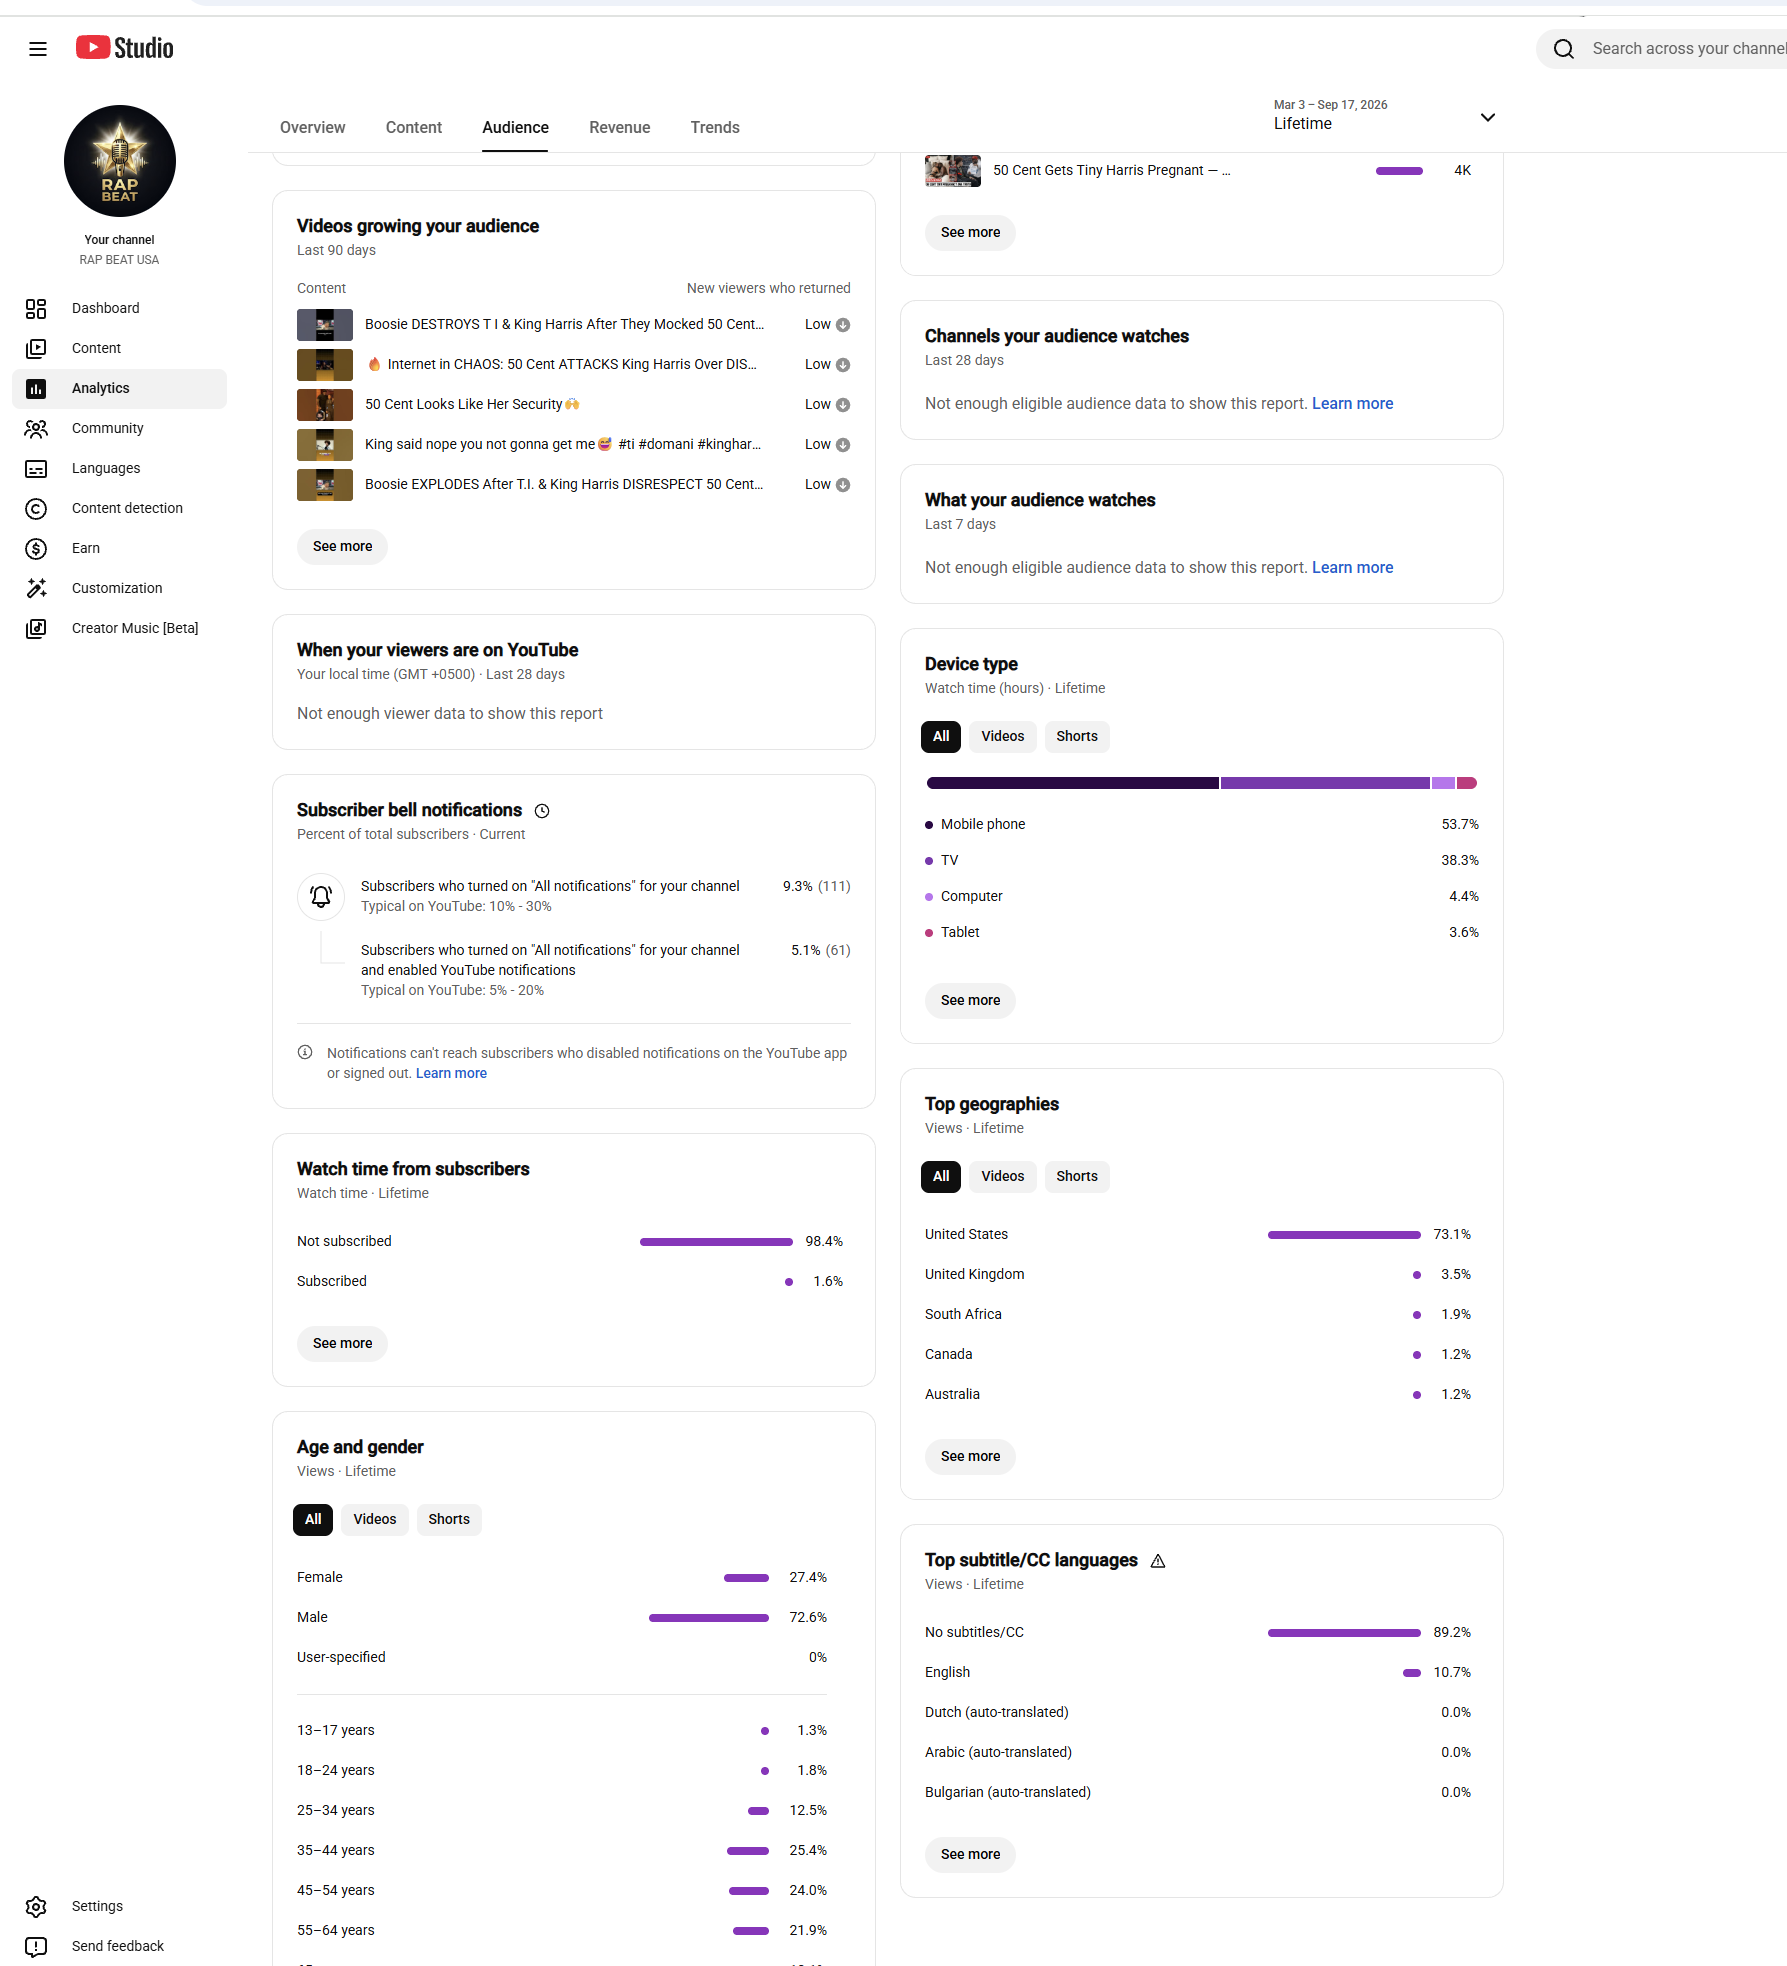
Task: Open the 50 Cent Looks Like Her Security thumbnail
Action: [325, 405]
